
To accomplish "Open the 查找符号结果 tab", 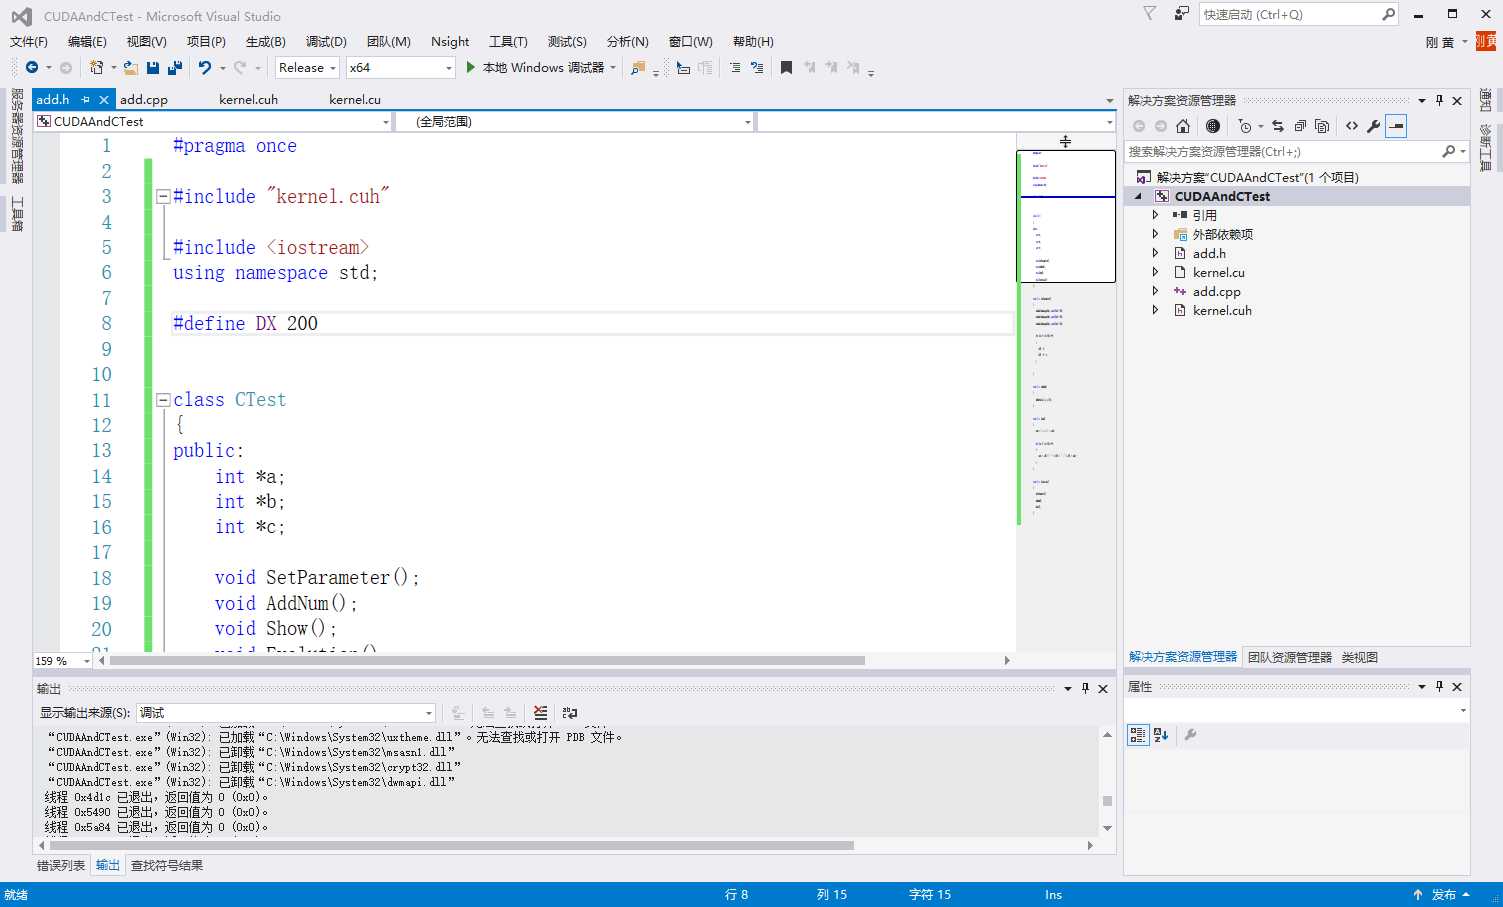I will click(x=167, y=865).
